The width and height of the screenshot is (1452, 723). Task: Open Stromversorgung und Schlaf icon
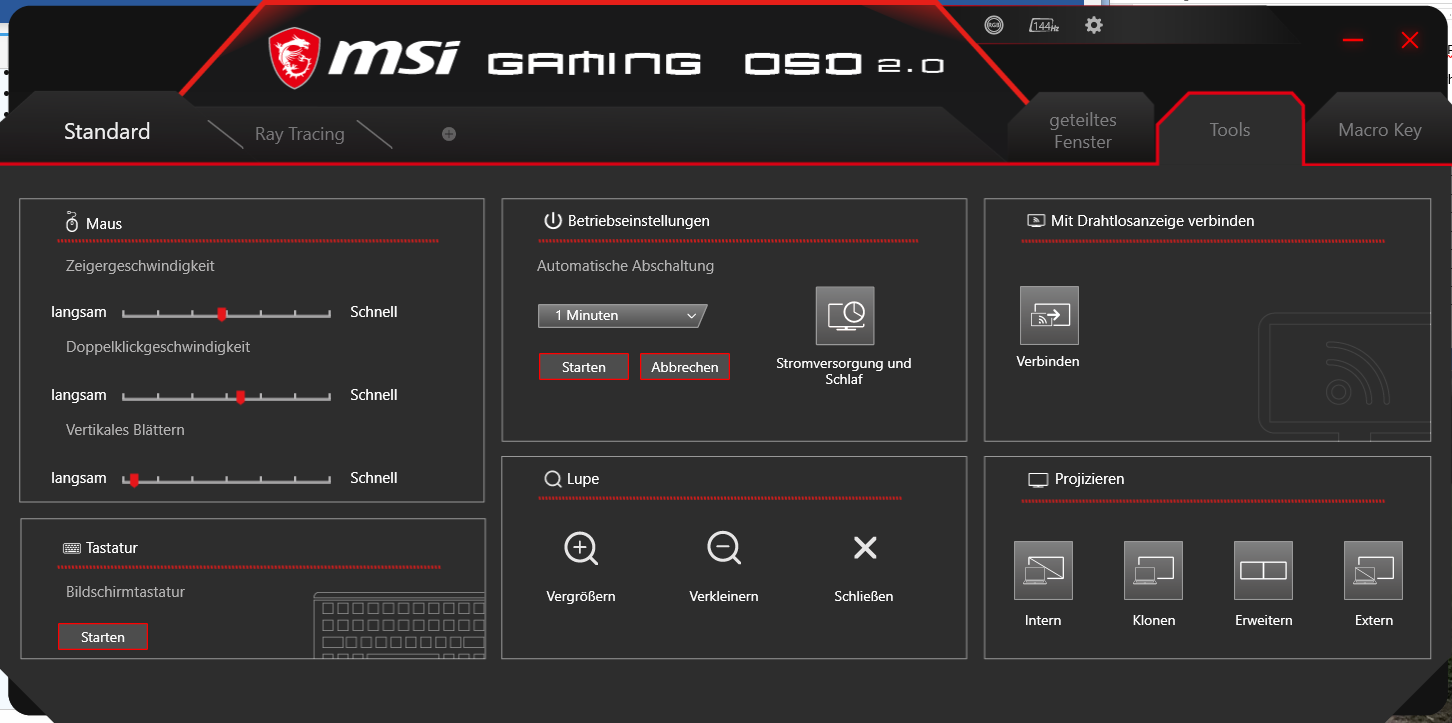[x=845, y=316]
